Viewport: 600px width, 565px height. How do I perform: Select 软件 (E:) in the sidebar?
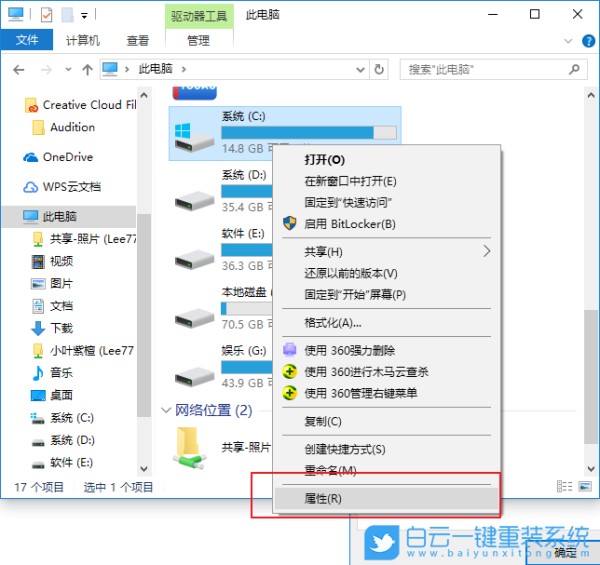click(x=63, y=462)
